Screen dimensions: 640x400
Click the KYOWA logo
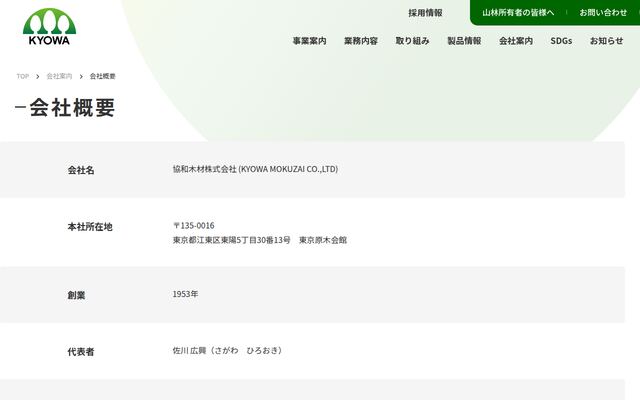[49, 27]
